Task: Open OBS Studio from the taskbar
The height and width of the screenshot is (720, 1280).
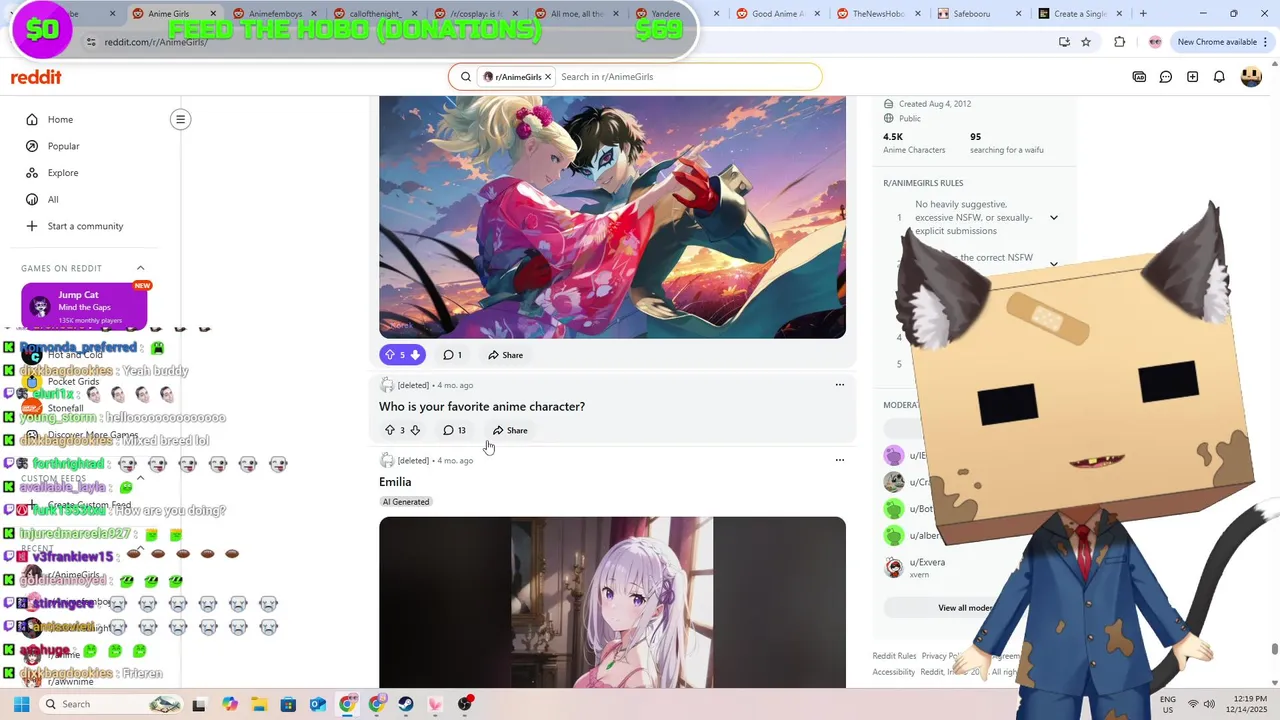Action: [x=465, y=704]
